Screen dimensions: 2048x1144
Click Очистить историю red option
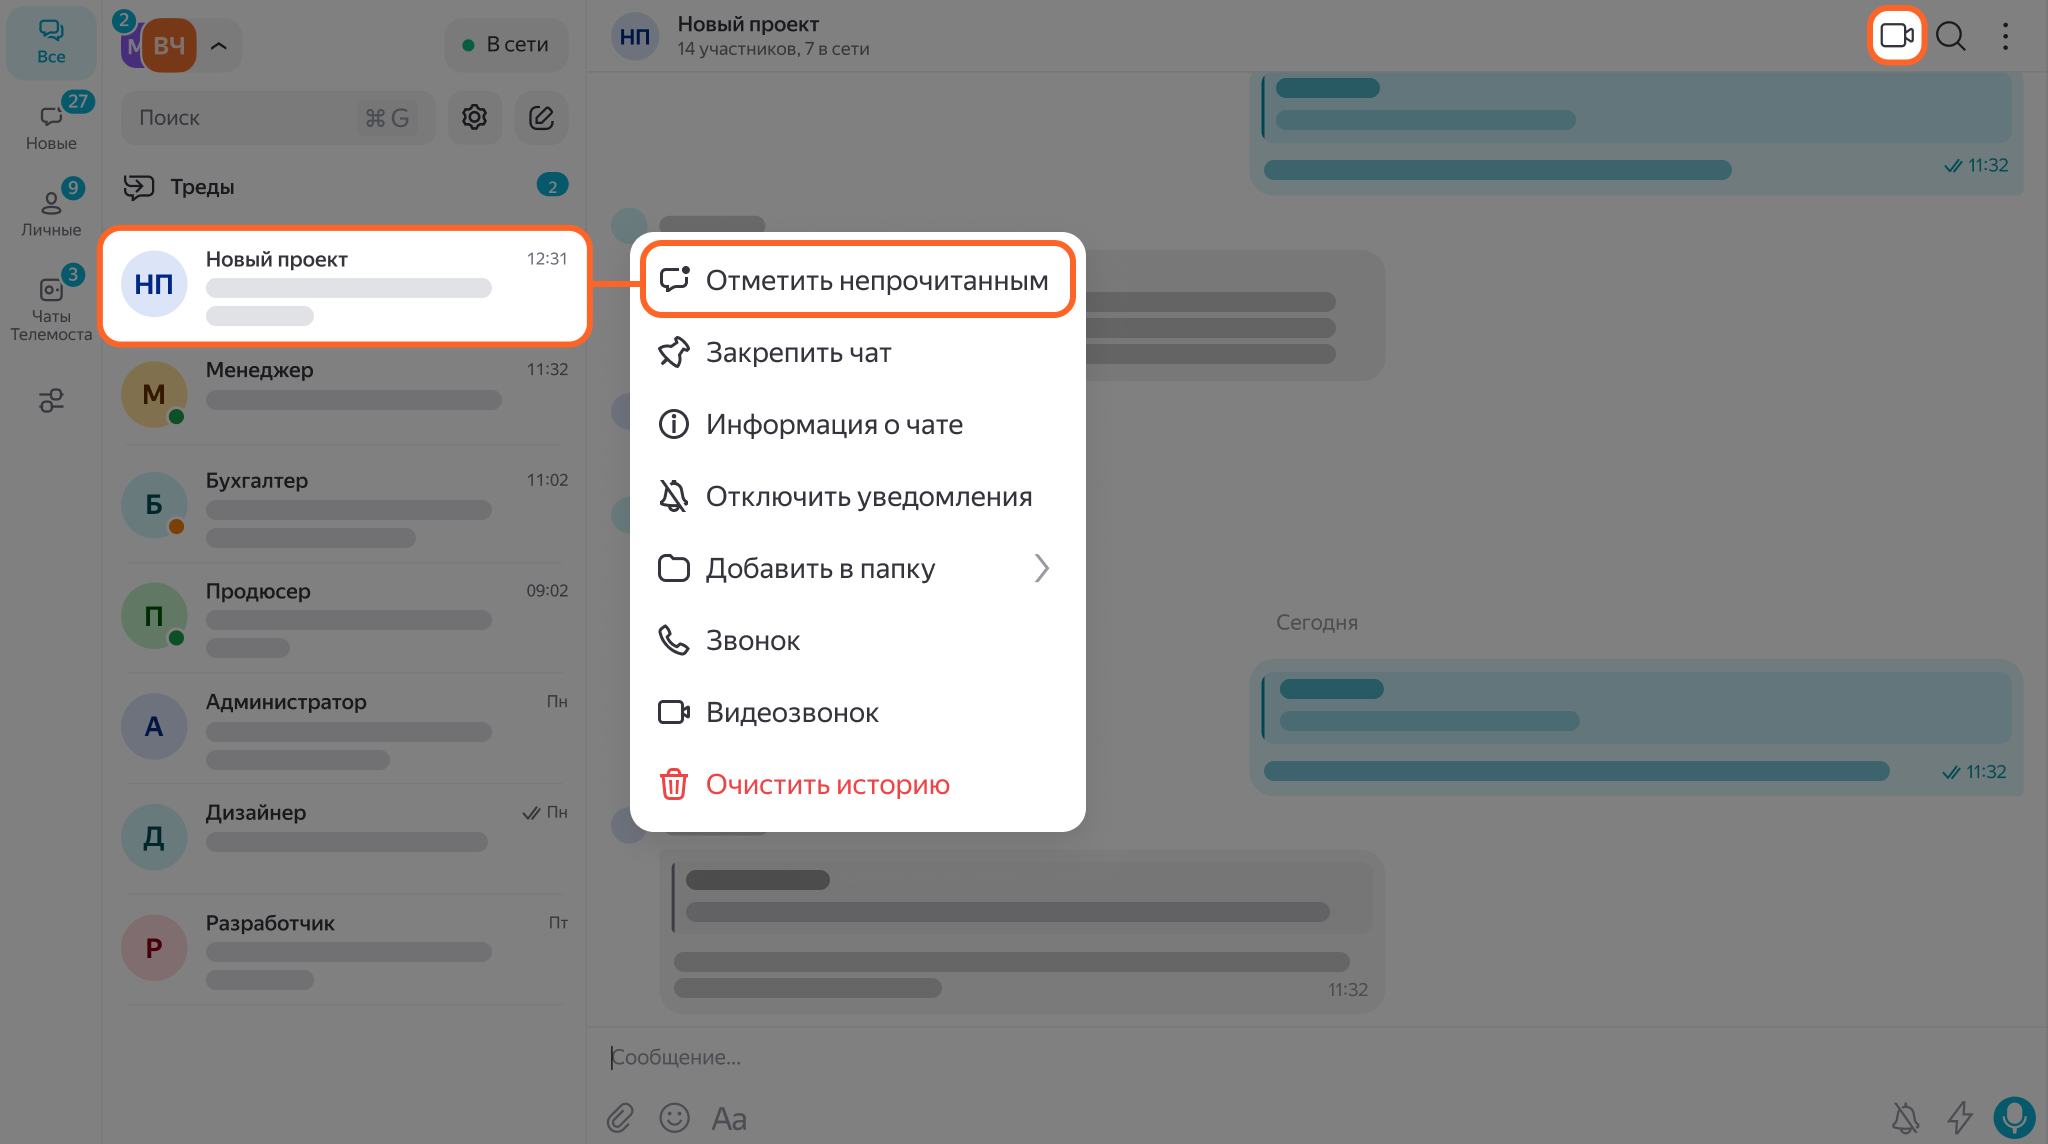(x=827, y=785)
